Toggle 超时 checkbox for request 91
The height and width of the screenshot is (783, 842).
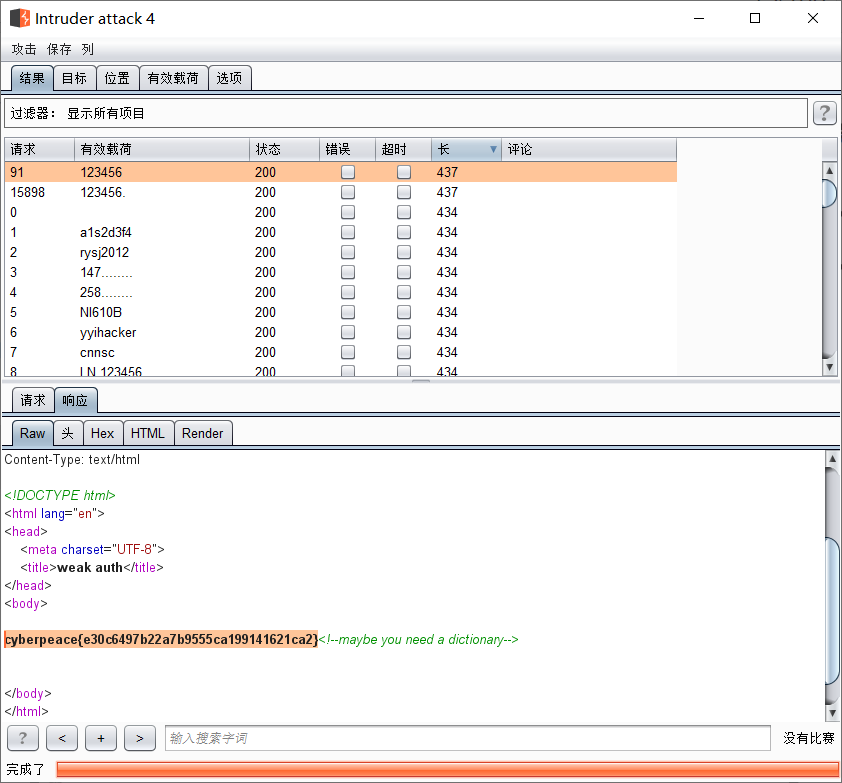(x=404, y=172)
